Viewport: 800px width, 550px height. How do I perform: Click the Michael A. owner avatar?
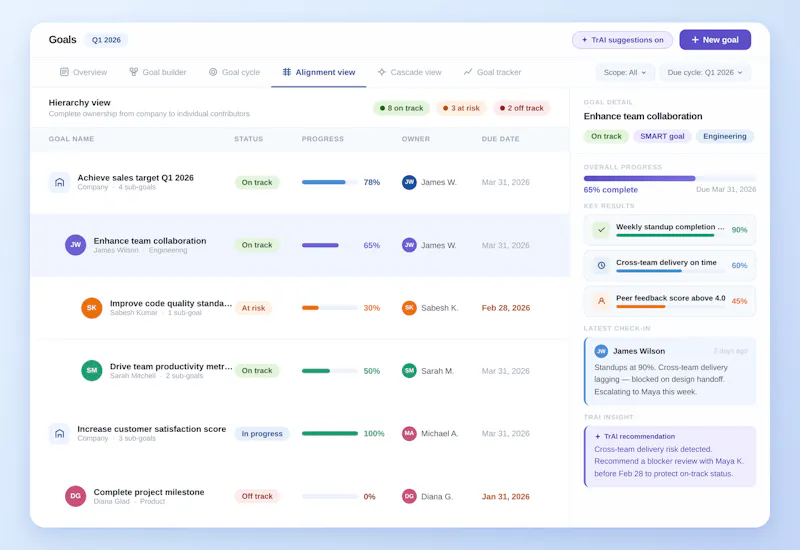409,434
